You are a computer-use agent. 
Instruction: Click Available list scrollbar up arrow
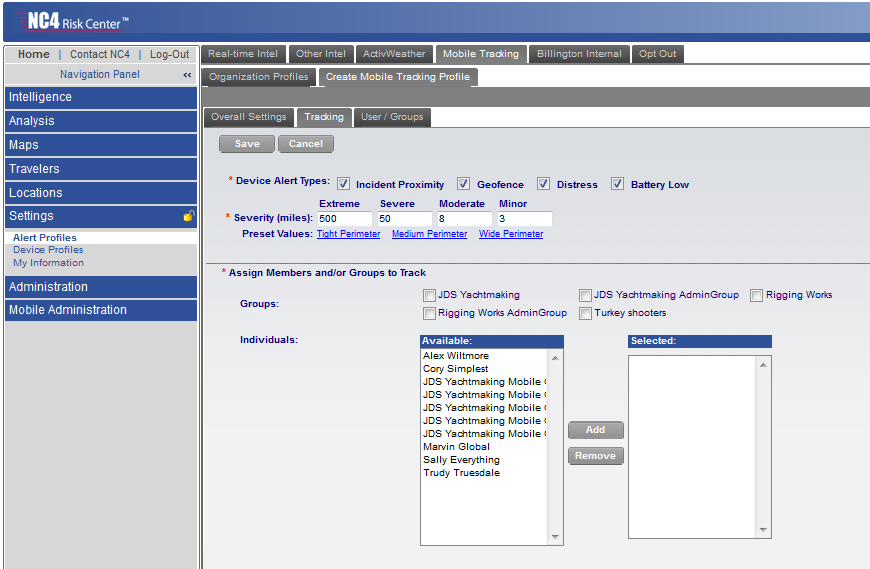tap(555, 358)
